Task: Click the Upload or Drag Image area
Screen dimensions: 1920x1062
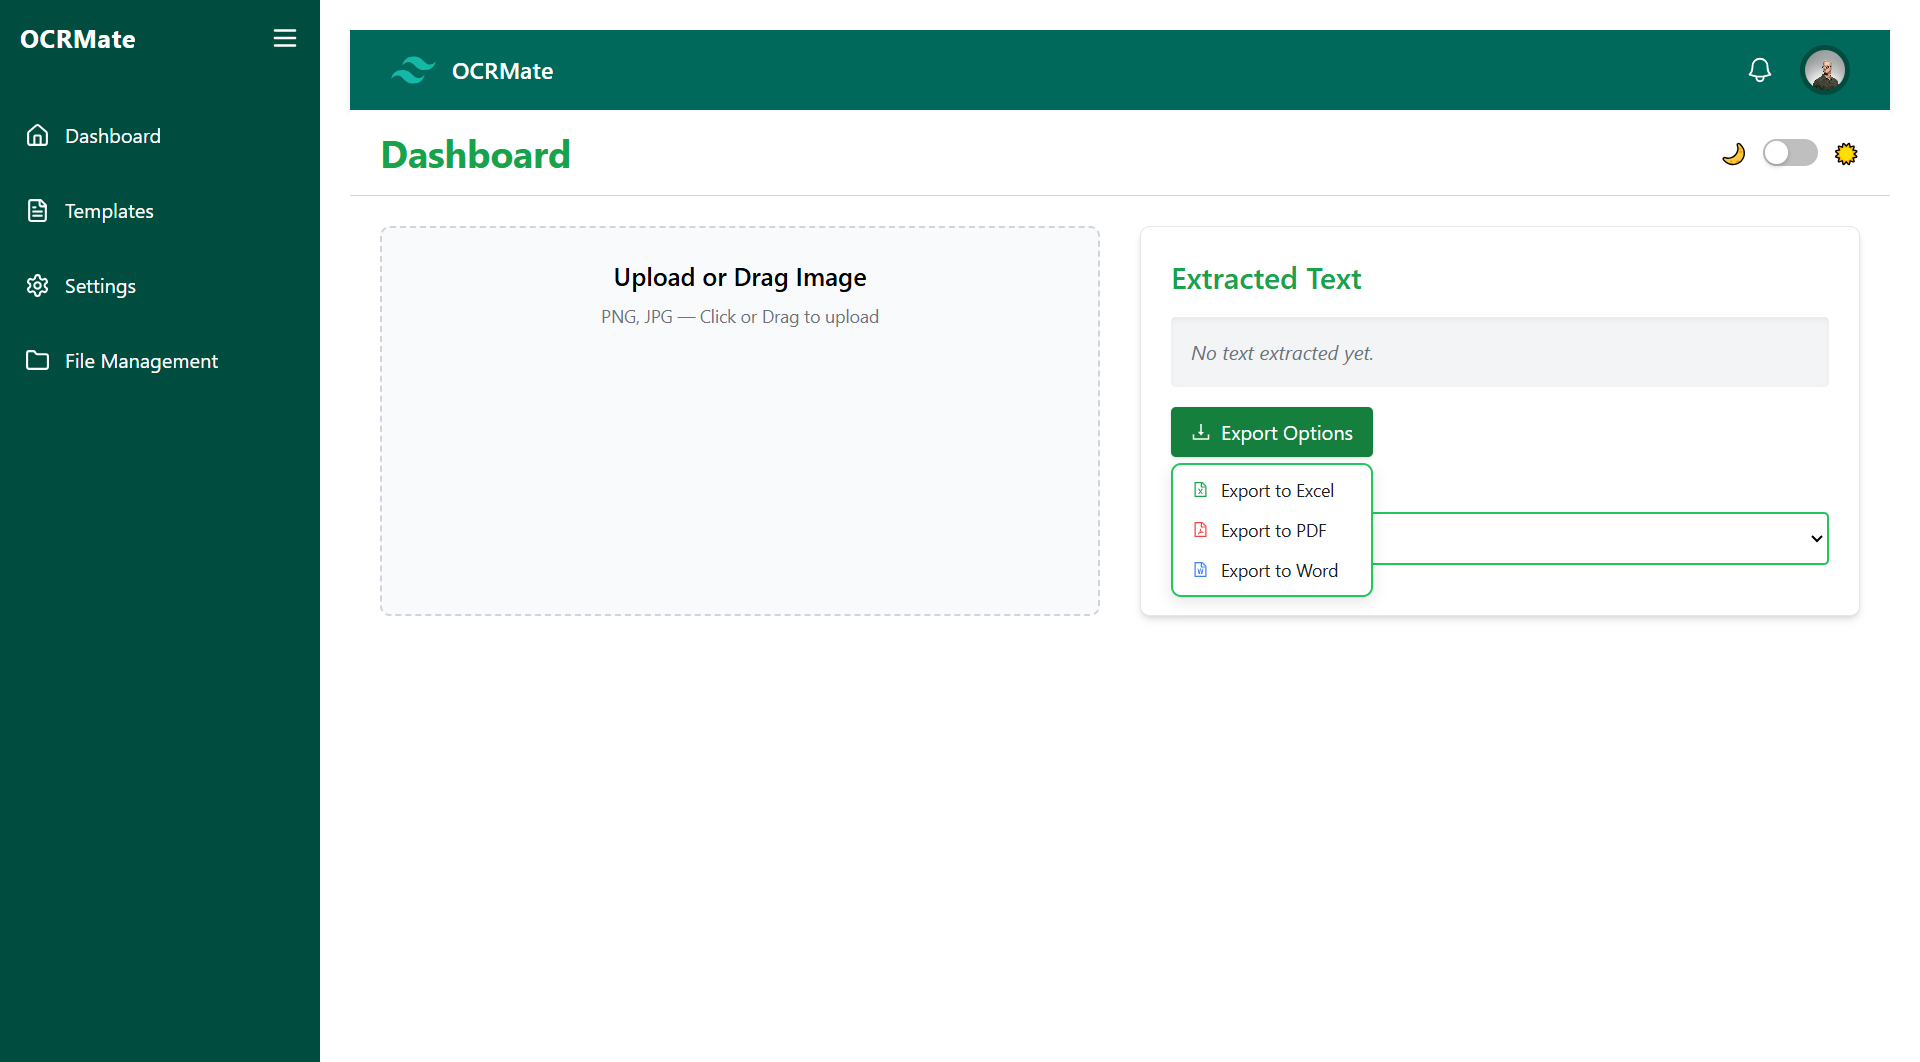Action: (739, 420)
